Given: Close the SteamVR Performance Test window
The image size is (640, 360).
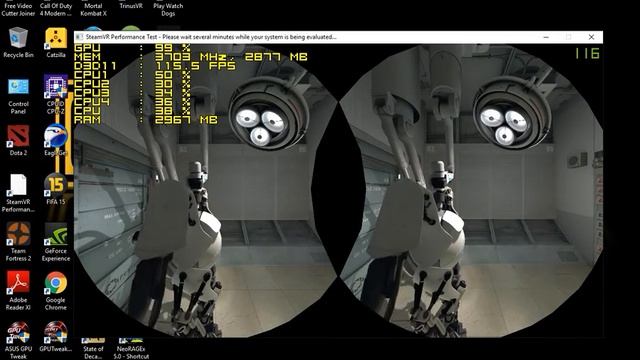Looking at the screenshot, I should point(591,37).
